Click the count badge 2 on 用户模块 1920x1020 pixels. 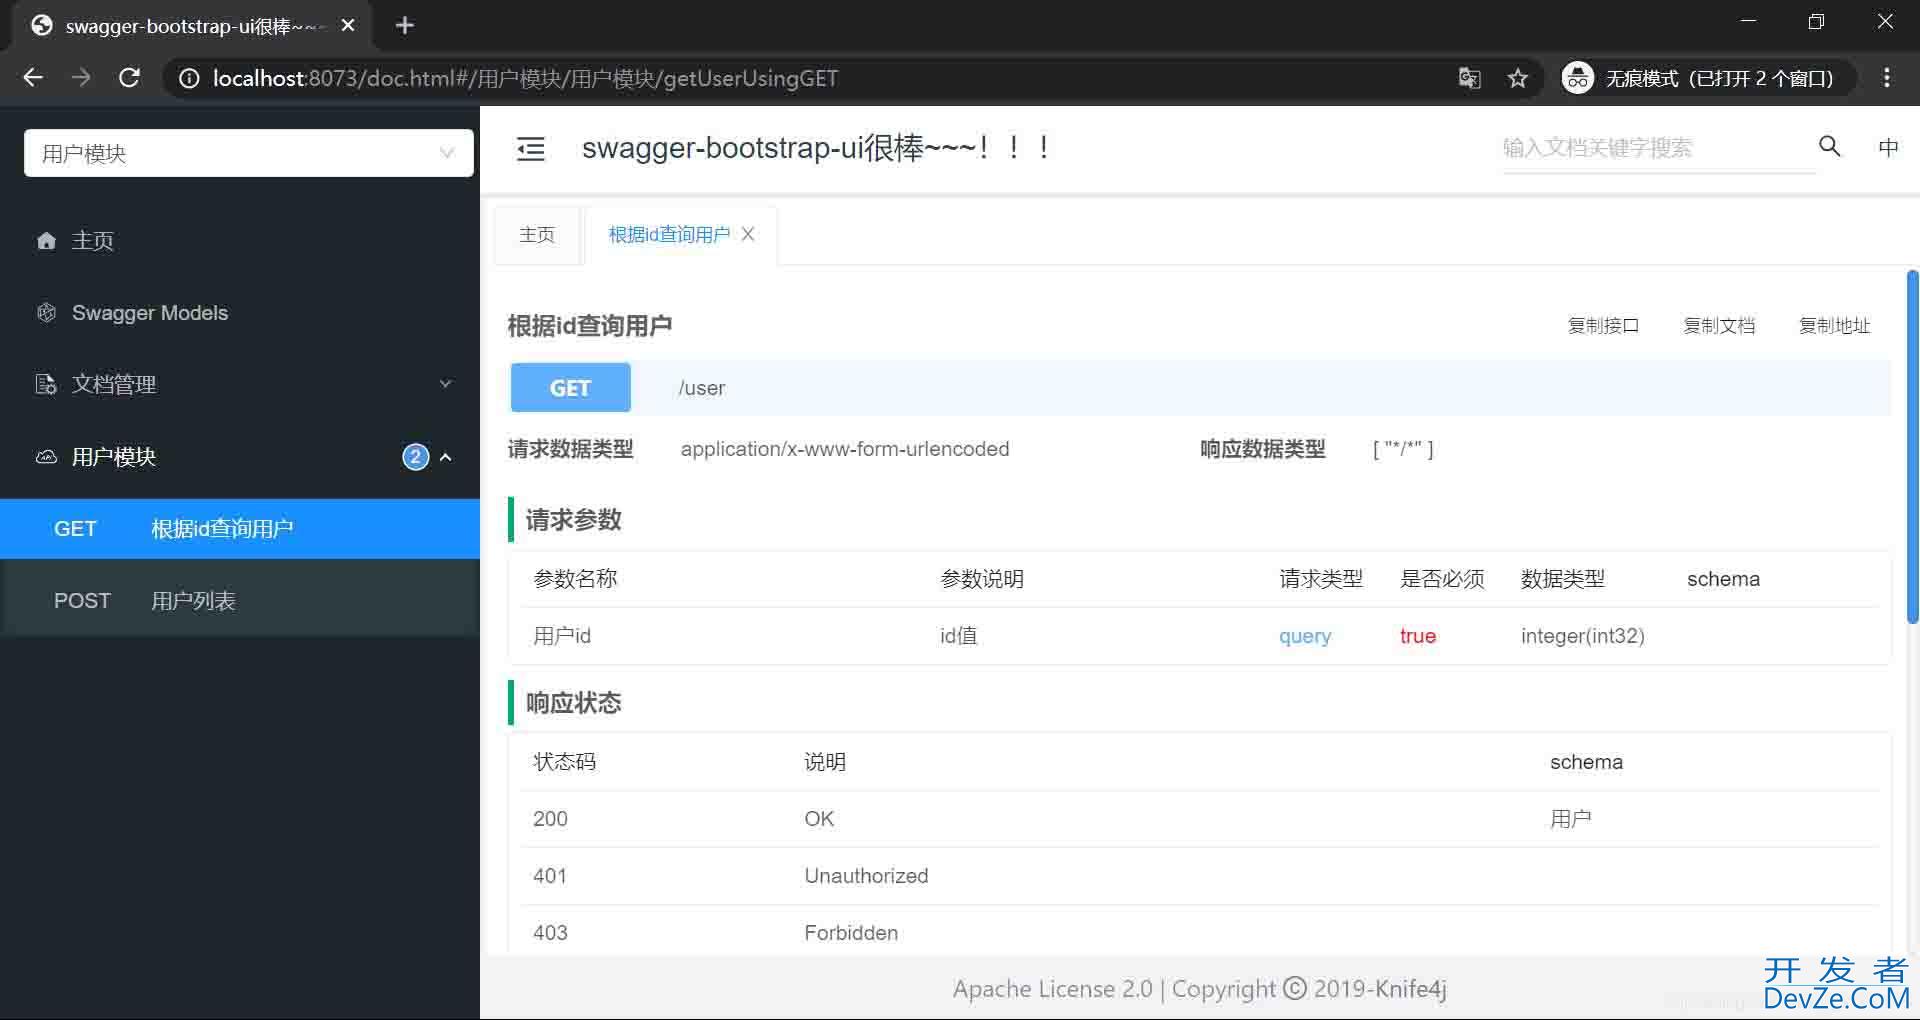click(x=415, y=457)
